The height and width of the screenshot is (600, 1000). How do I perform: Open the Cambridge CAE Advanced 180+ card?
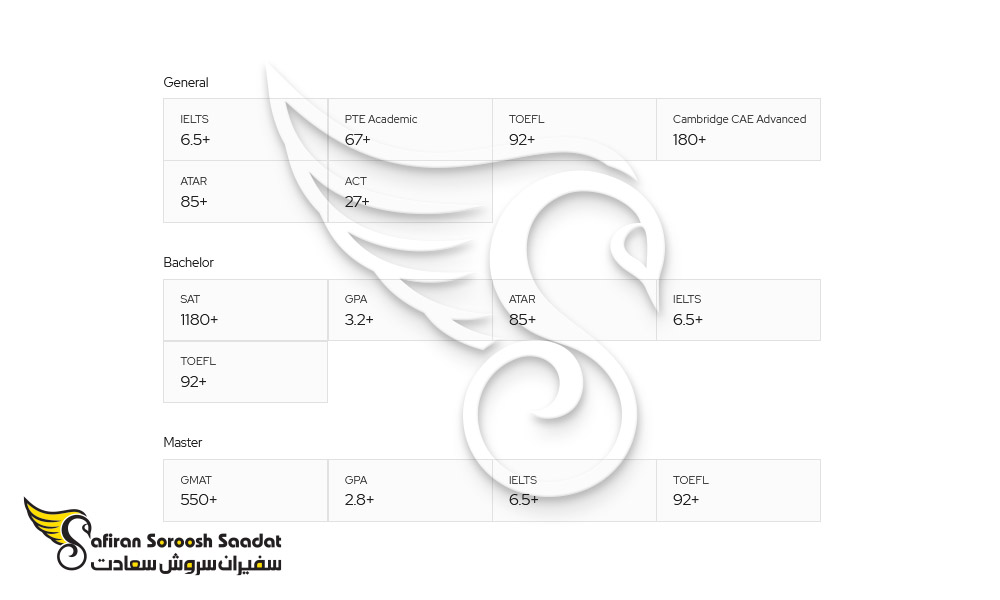[739, 129]
